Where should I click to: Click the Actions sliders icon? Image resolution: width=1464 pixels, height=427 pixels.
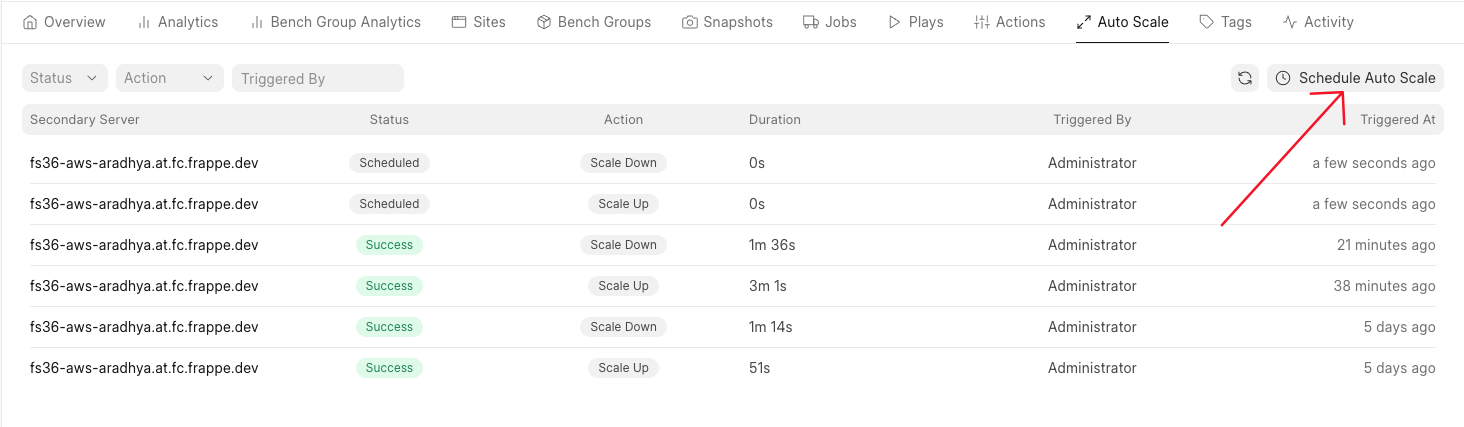[982, 22]
